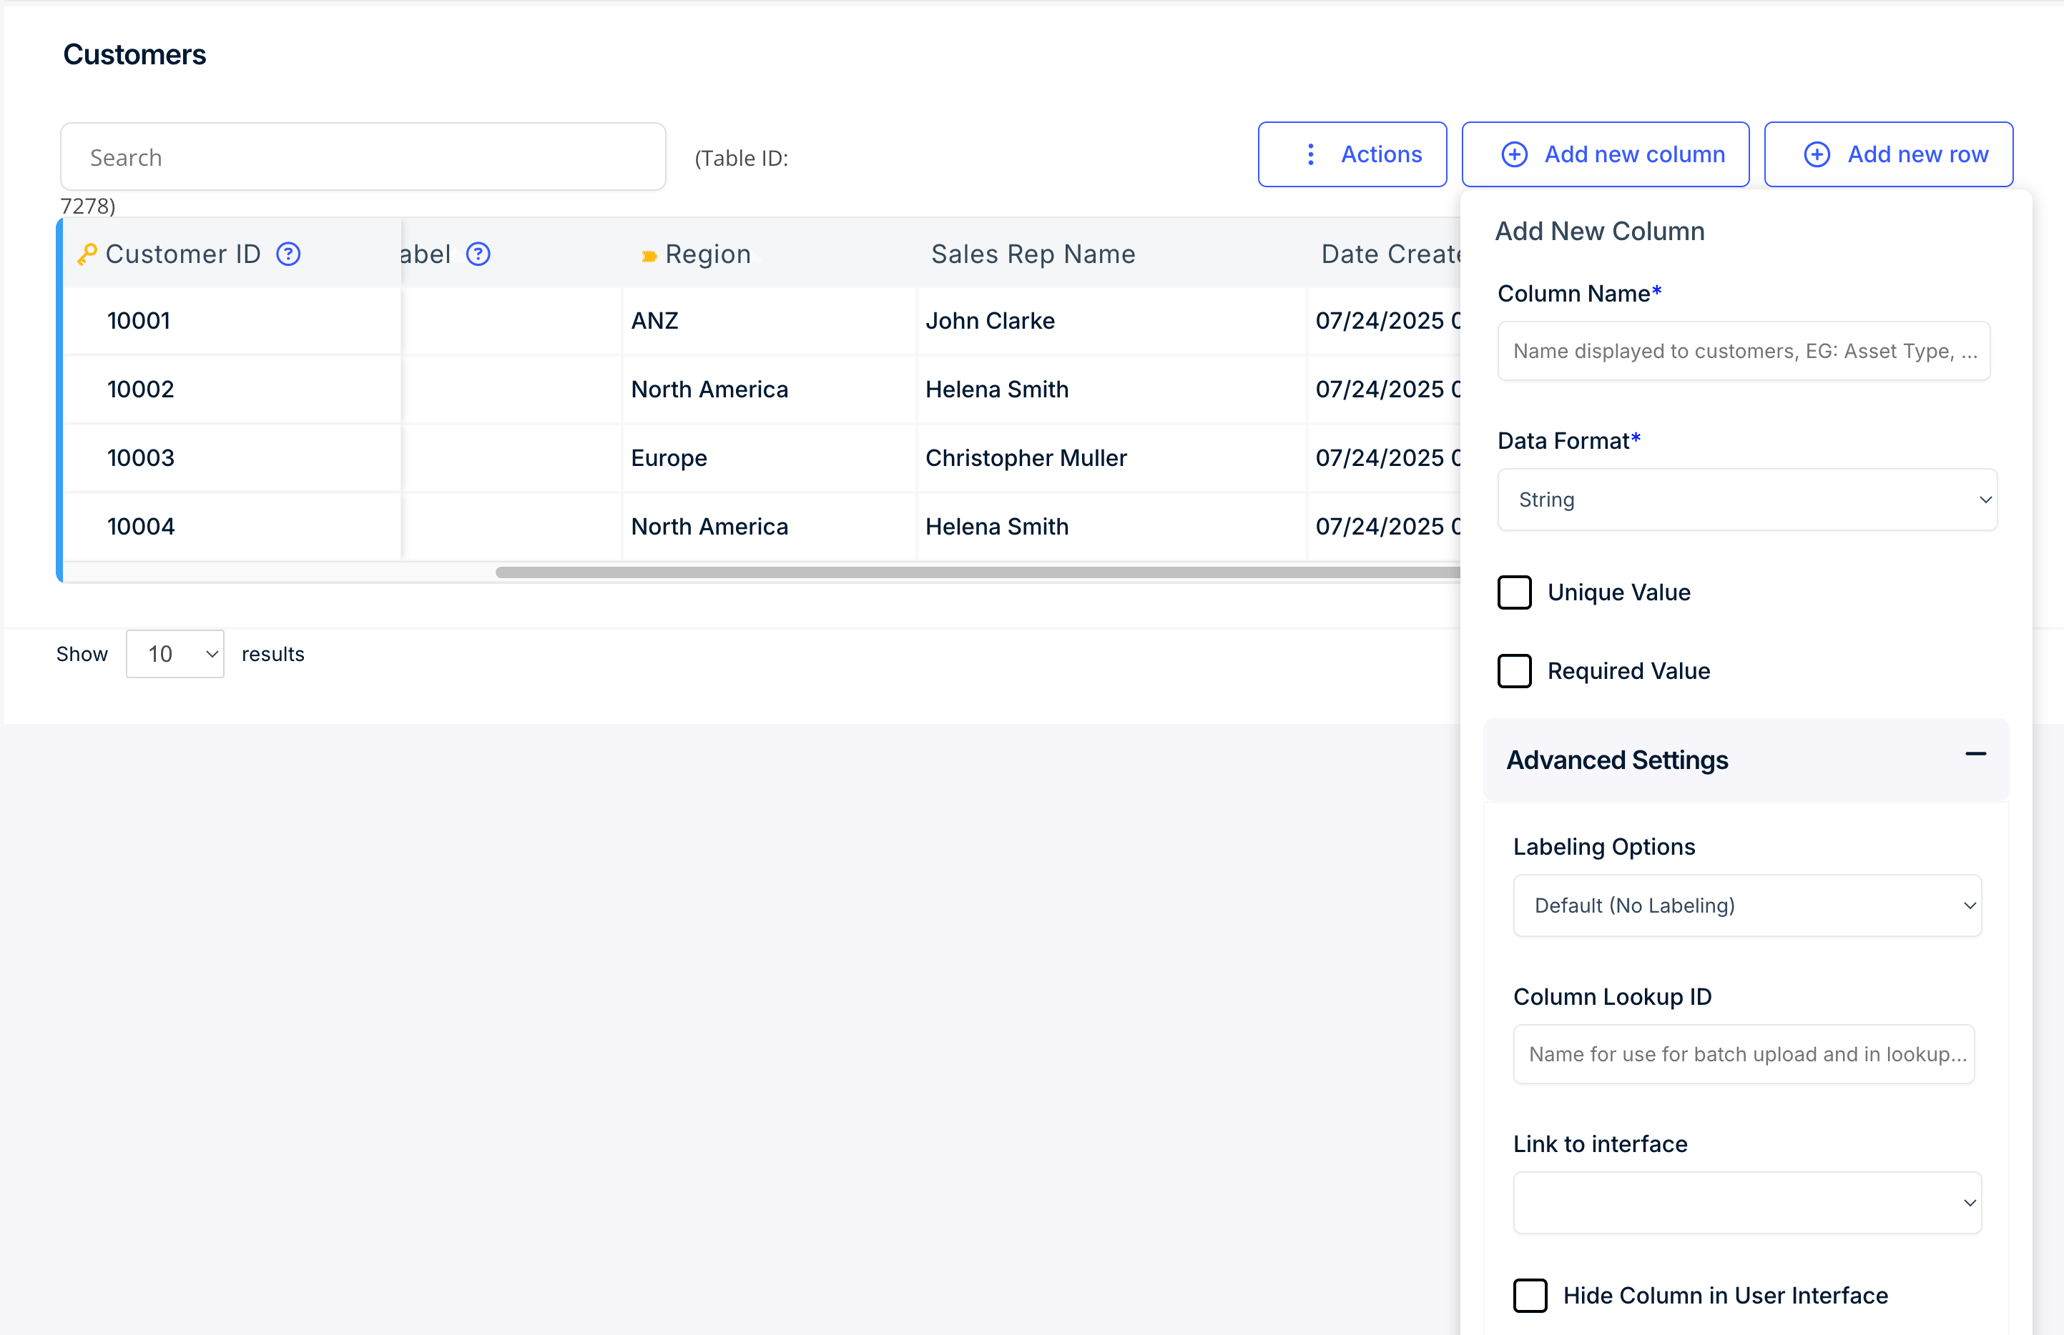Click the yellow tag icon beside Region
This screenshot has width=2064, height=1335.
649,256
